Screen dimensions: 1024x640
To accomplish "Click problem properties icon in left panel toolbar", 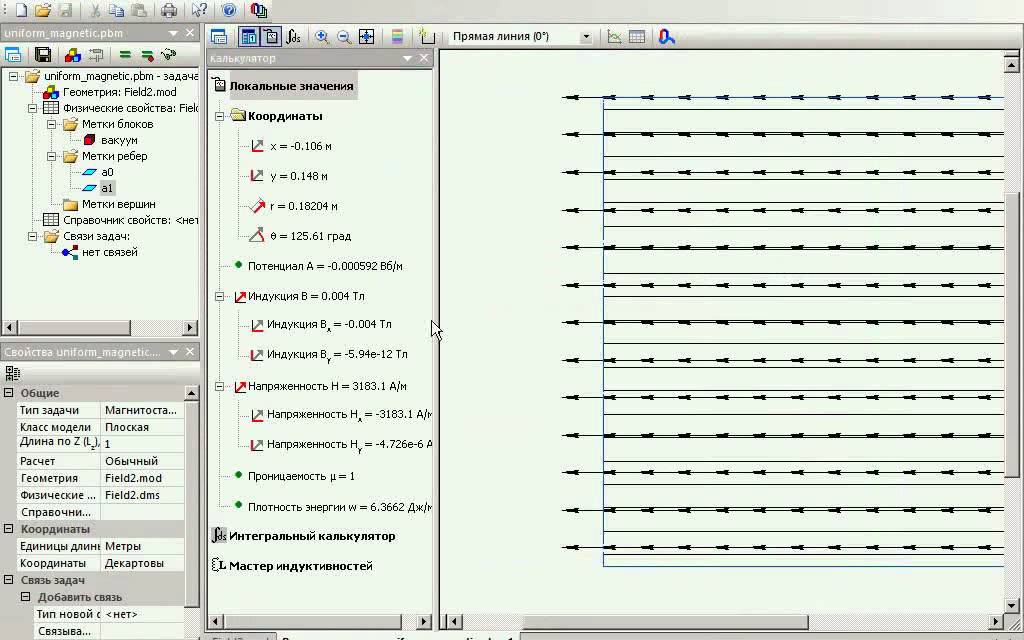I will (x=13, y=55).
